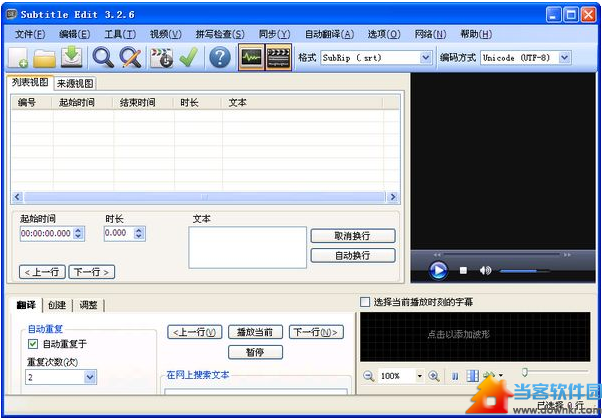
Task: Open the 同步(Y) menu
Action: [274, 34]
